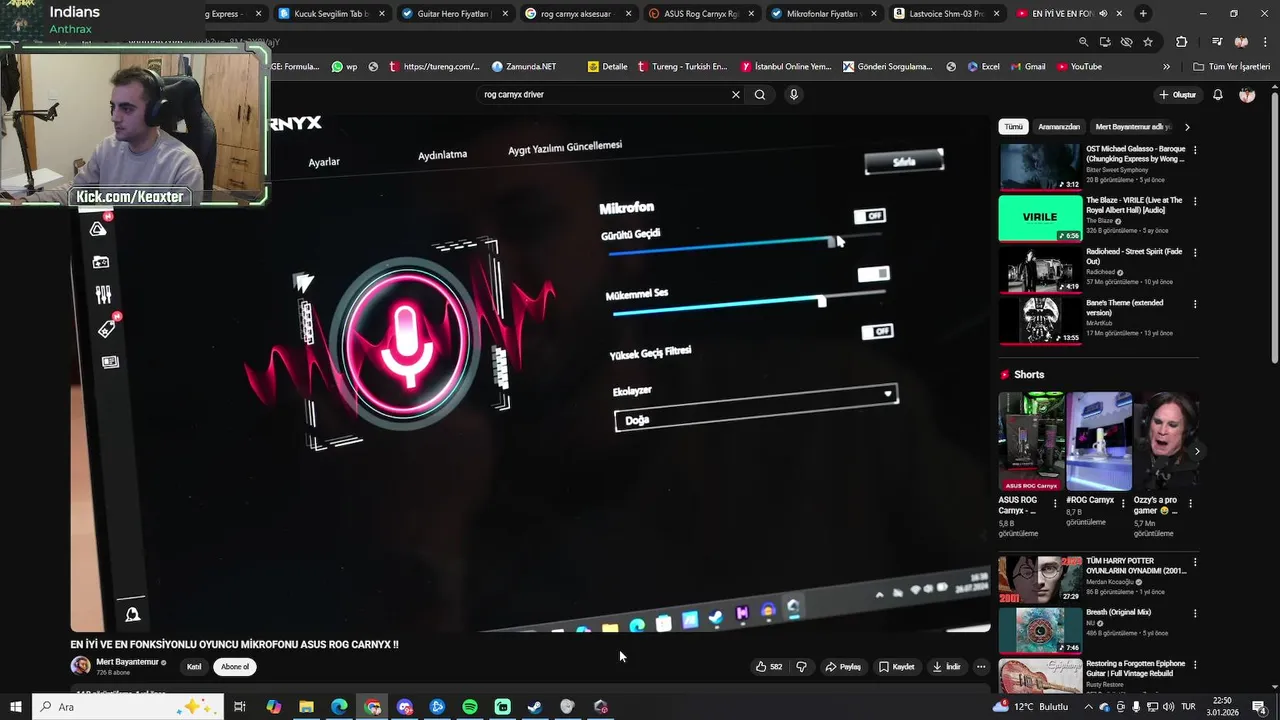The image size is (1280, 720).
Task: Open options for The Blaze VIRILE video
Action: tap(1195, 201)
